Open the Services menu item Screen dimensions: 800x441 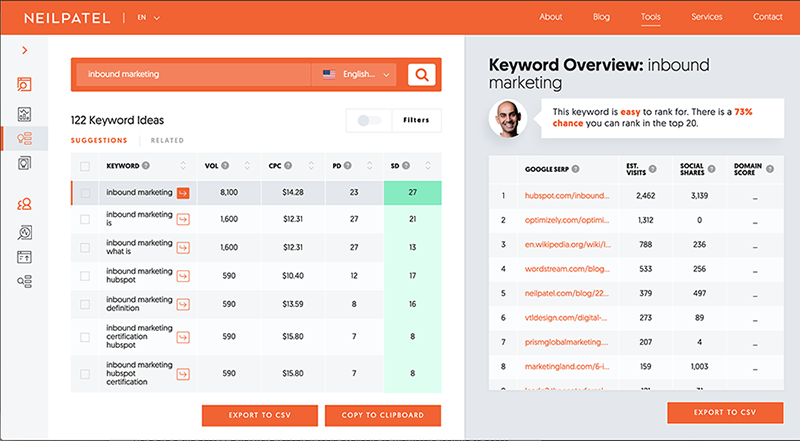[x=707, y=17]
